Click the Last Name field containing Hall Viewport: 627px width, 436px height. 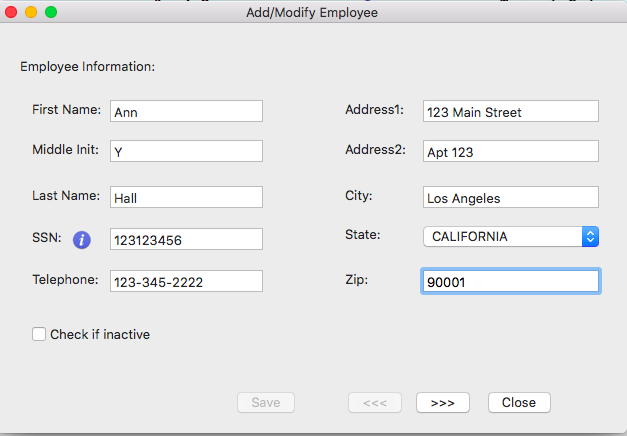pyautogui.click(x=186, y=198)
